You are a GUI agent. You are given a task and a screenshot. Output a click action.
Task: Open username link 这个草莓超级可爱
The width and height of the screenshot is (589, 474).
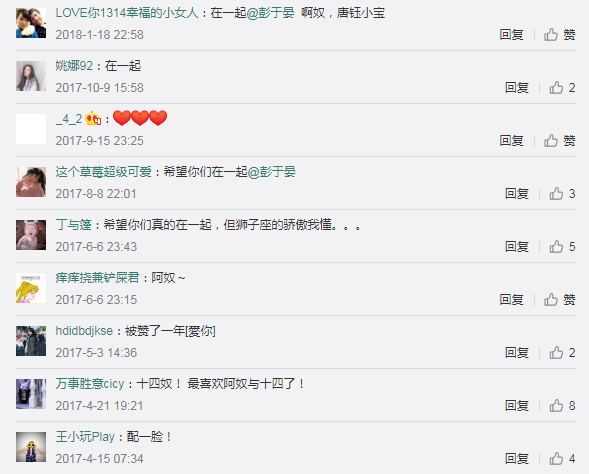coord(104,172)
